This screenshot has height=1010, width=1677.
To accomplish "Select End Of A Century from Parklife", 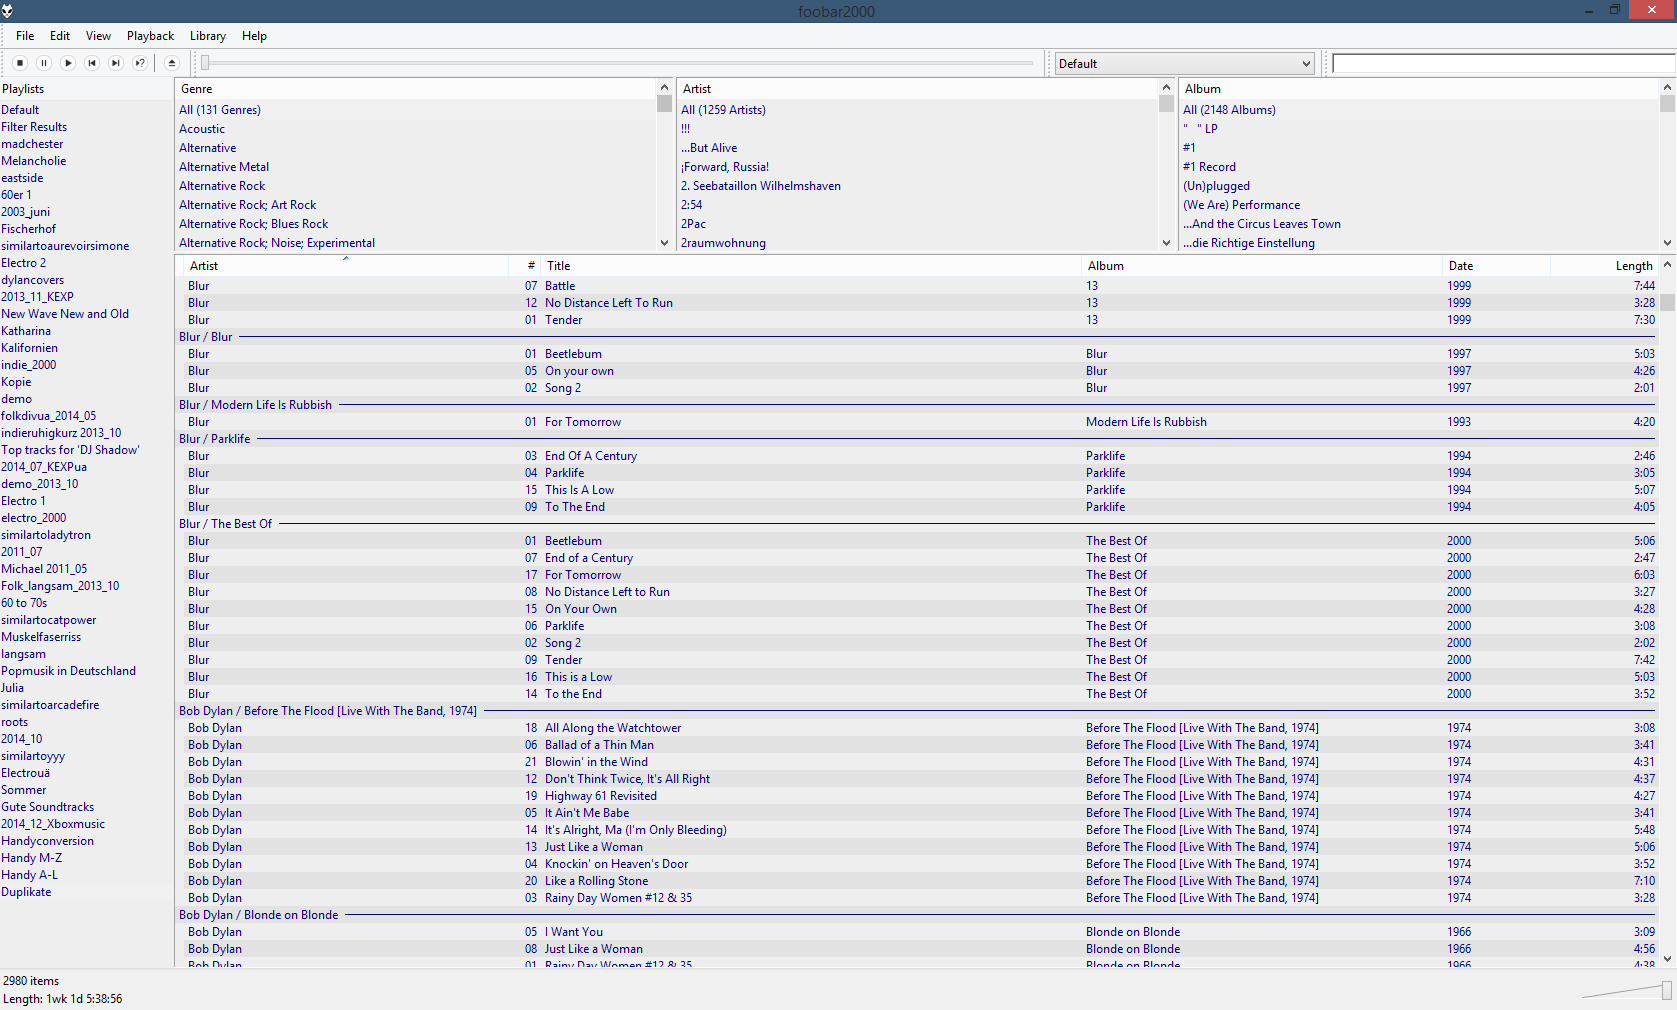I will tap(917, 456).
